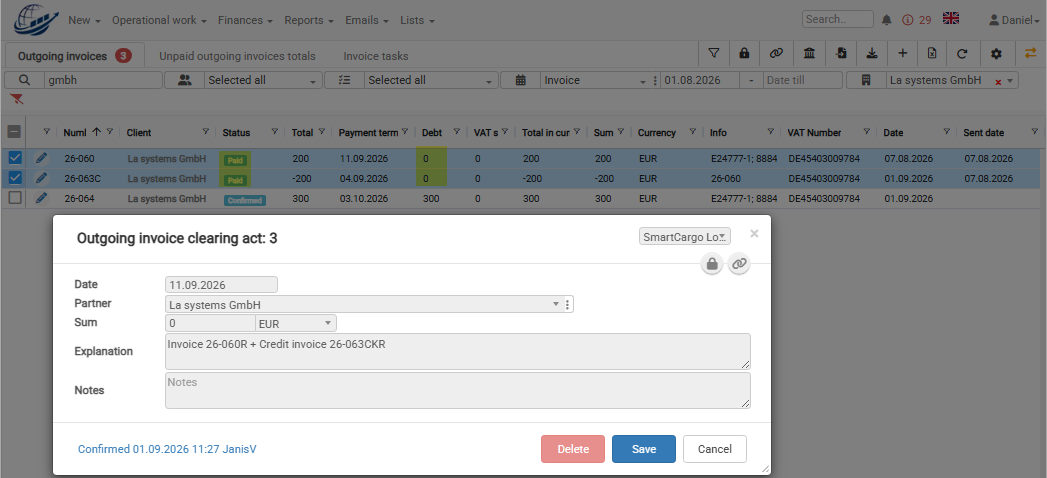Check the checkbox for invoice 26-064
1047x478 pixels.
[15, 198]
